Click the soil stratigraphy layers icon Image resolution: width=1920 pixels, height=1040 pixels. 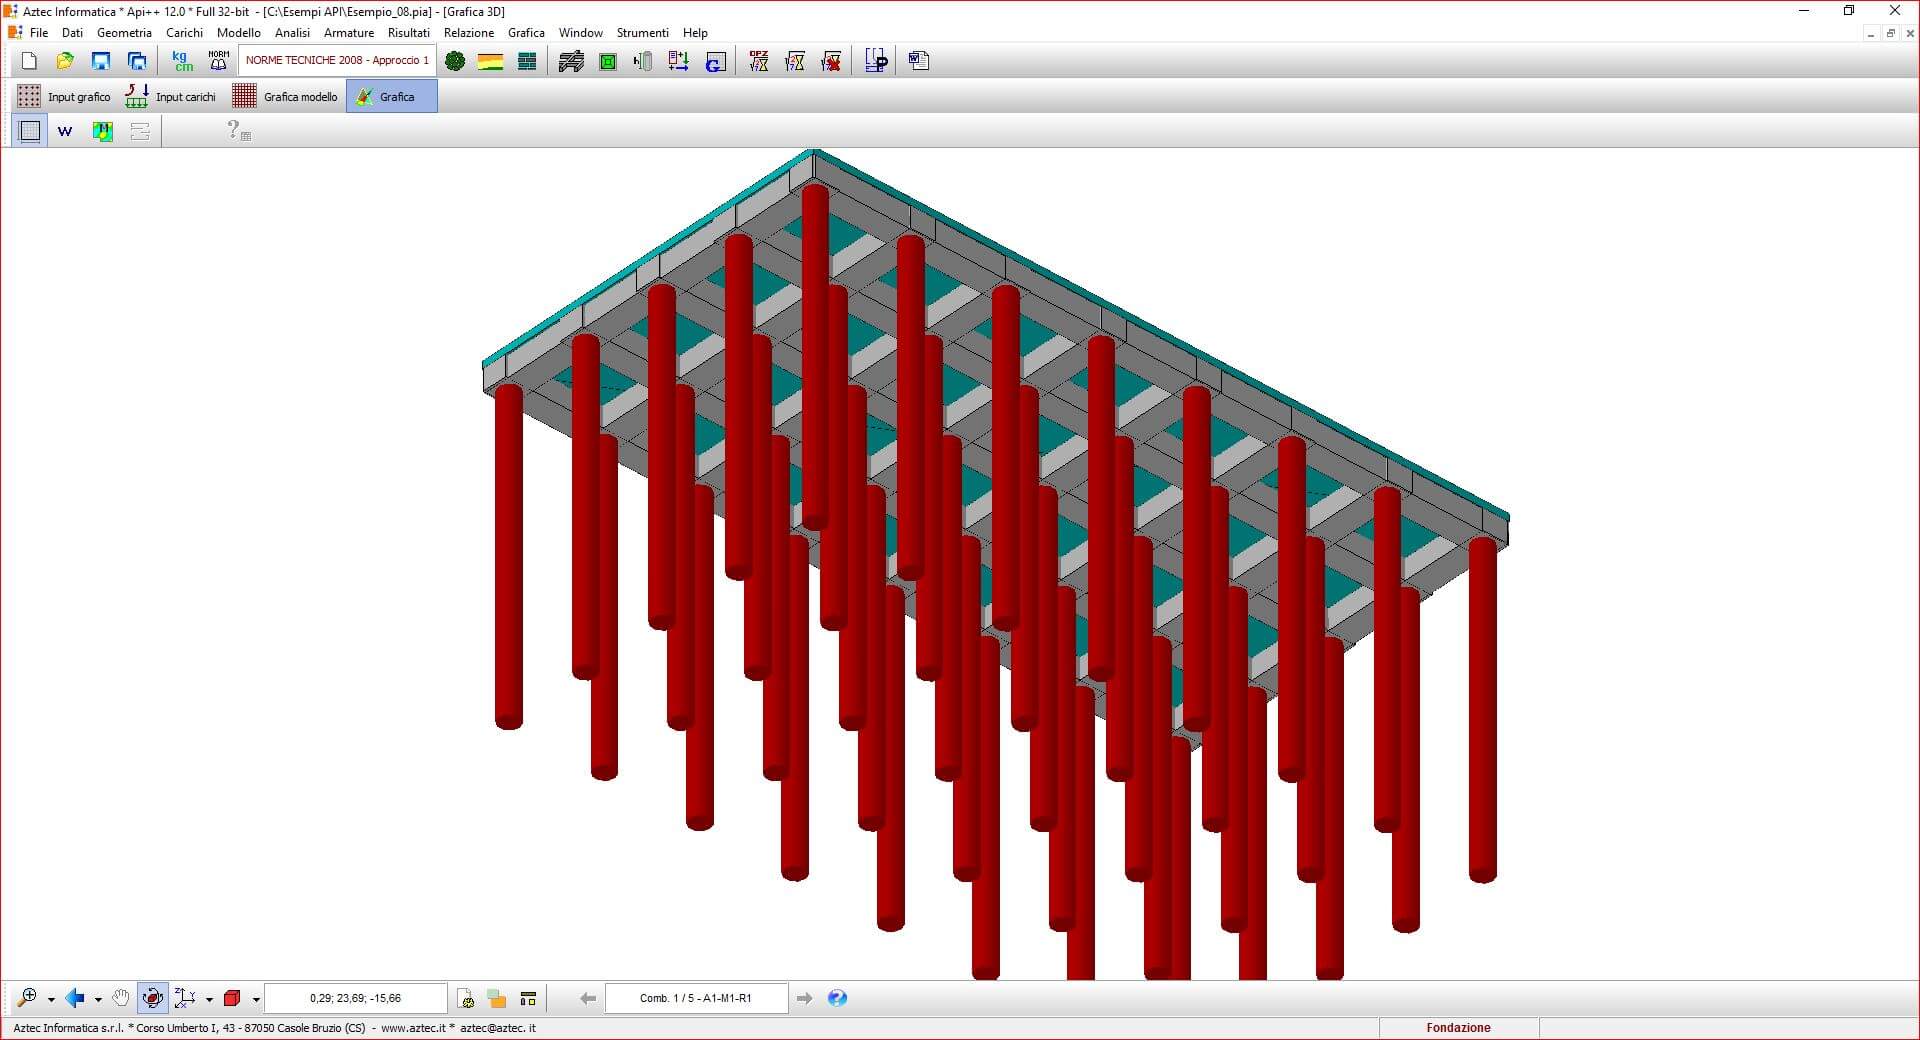(490, 61)
